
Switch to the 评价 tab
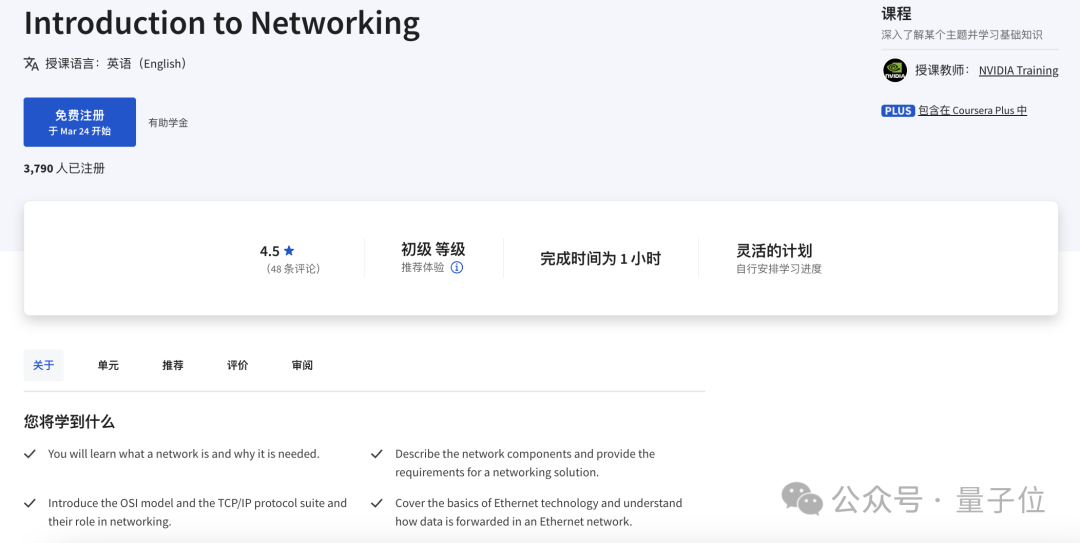pos(238,365)
